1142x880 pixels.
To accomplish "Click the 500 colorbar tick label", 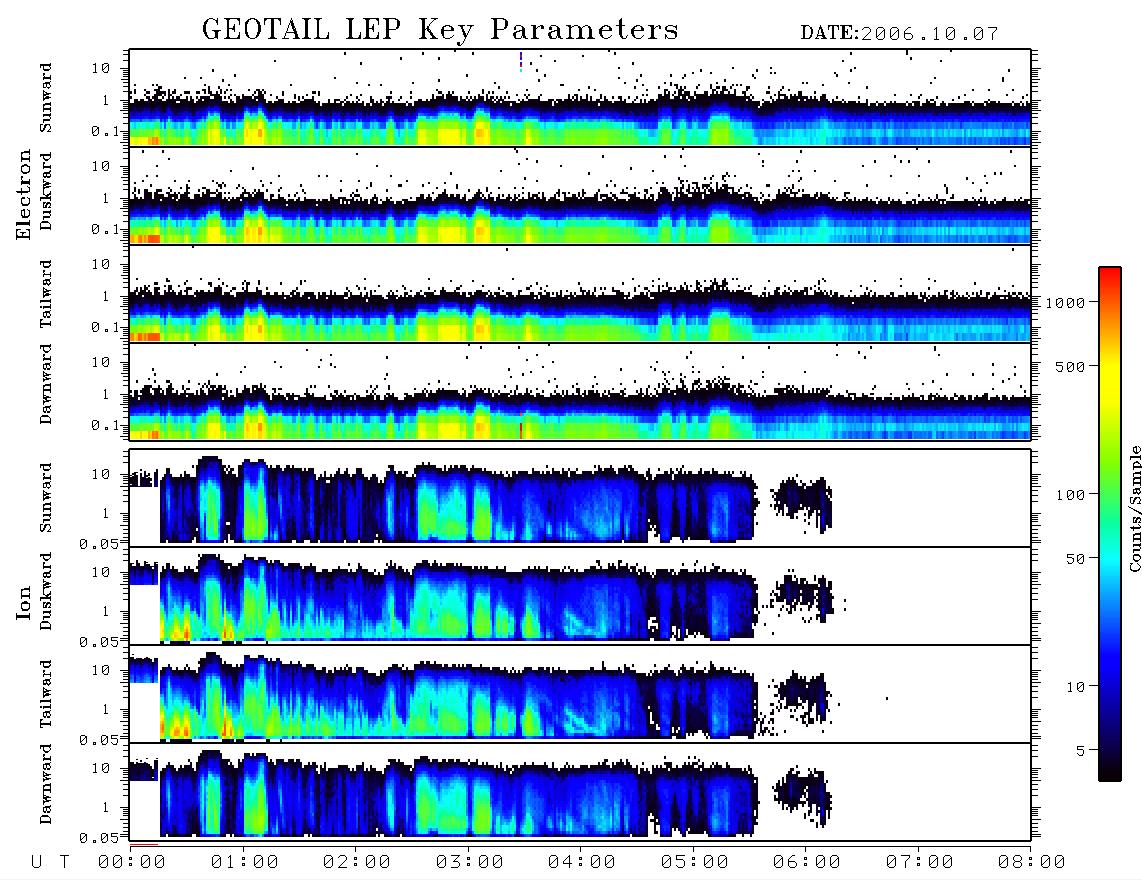I will pos(1071,366).
